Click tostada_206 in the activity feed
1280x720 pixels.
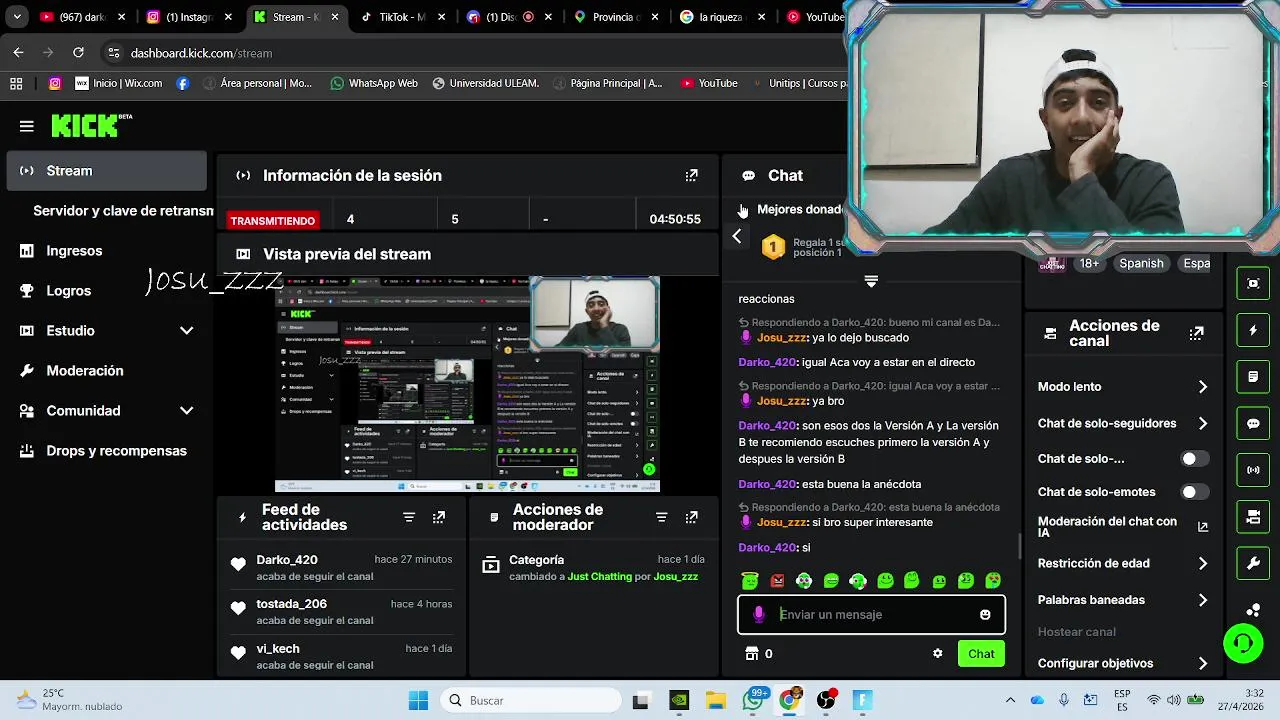[x=291, y=604]
